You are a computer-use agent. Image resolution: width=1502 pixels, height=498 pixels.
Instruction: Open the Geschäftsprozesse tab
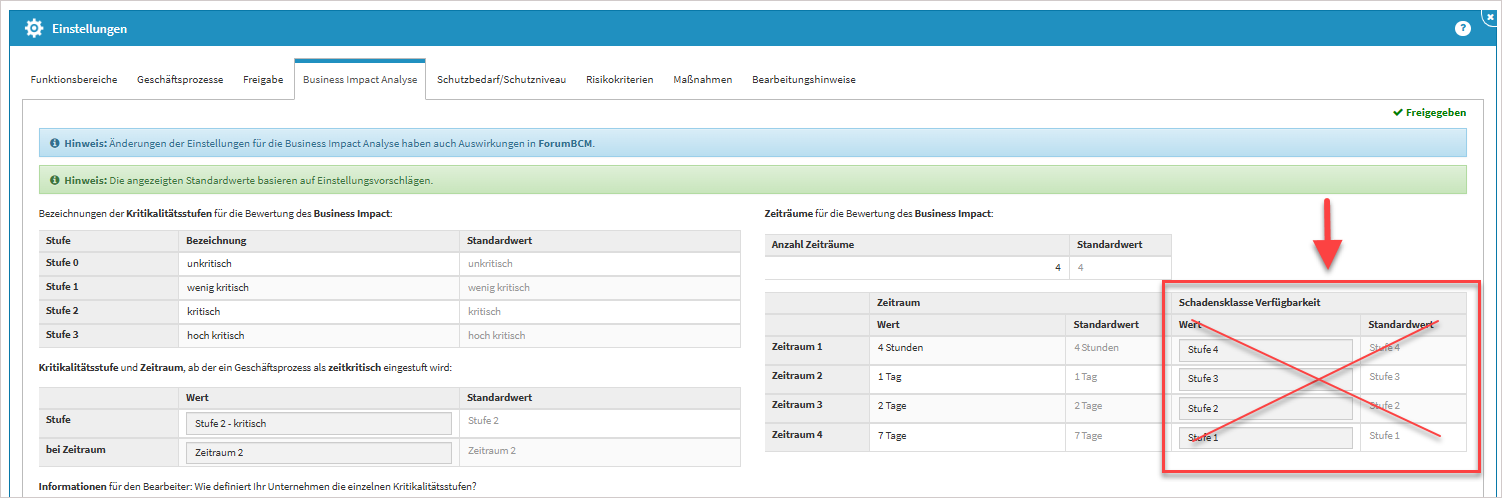pyautogui.click(x=180, y=80)
